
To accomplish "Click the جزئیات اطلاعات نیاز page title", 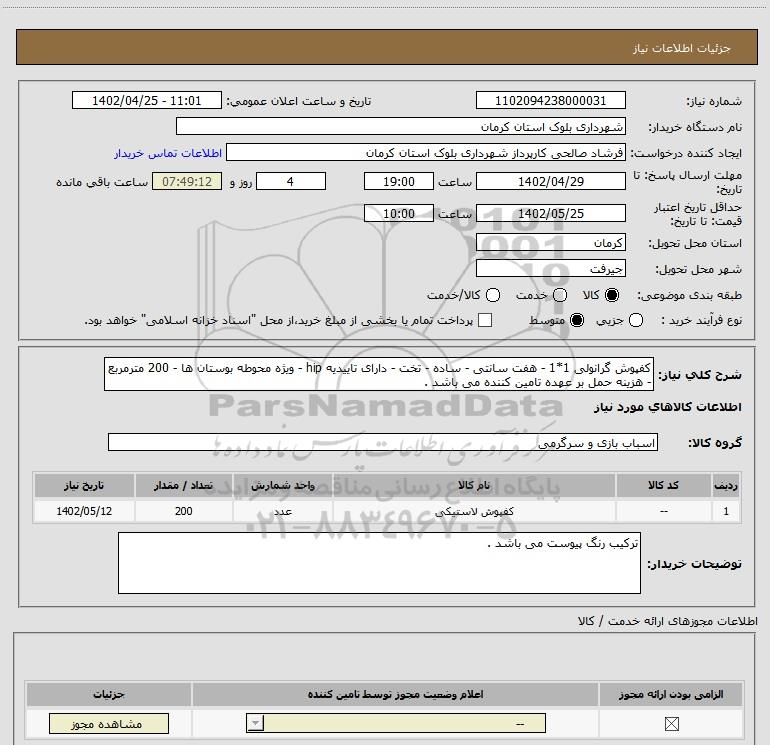I will (x=682, y=48).
